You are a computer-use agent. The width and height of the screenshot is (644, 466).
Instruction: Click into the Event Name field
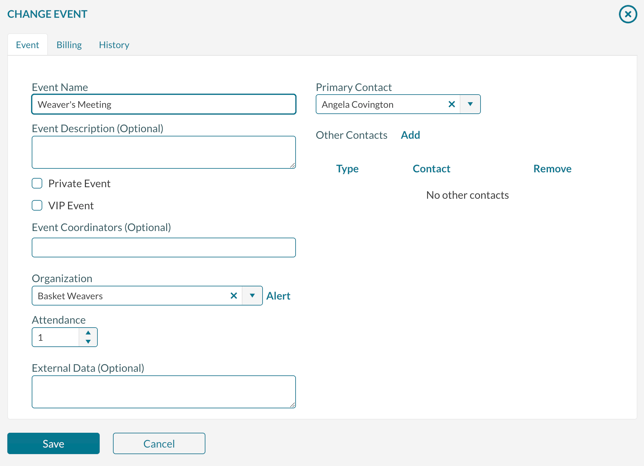163,104
